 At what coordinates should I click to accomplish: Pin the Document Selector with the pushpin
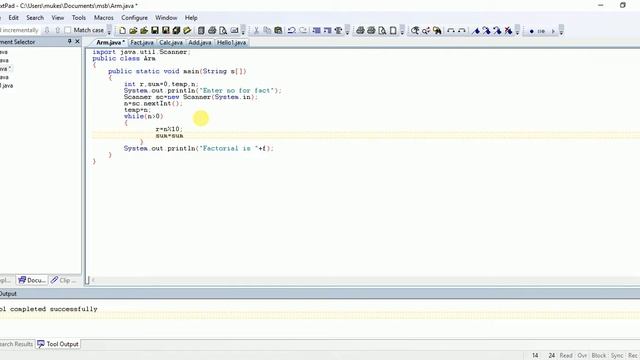(69, 41)
